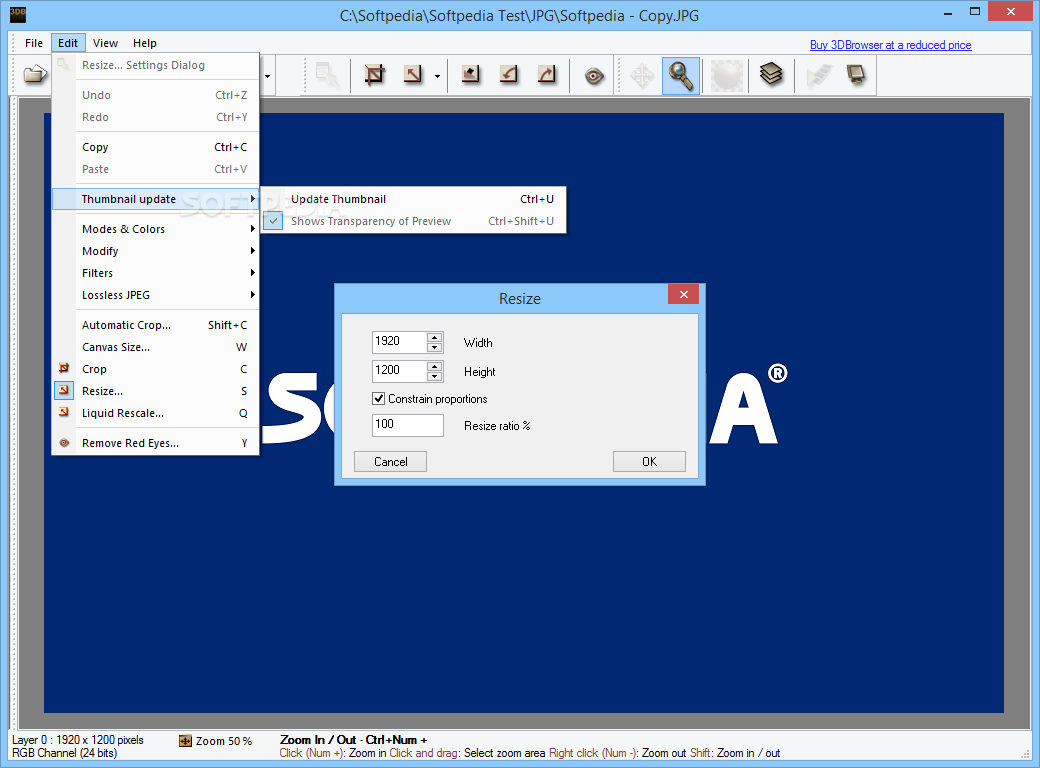Screen dimensions: 1040x768
Task: Select the pan/move arrows tool
Action: tap(642, 76)
